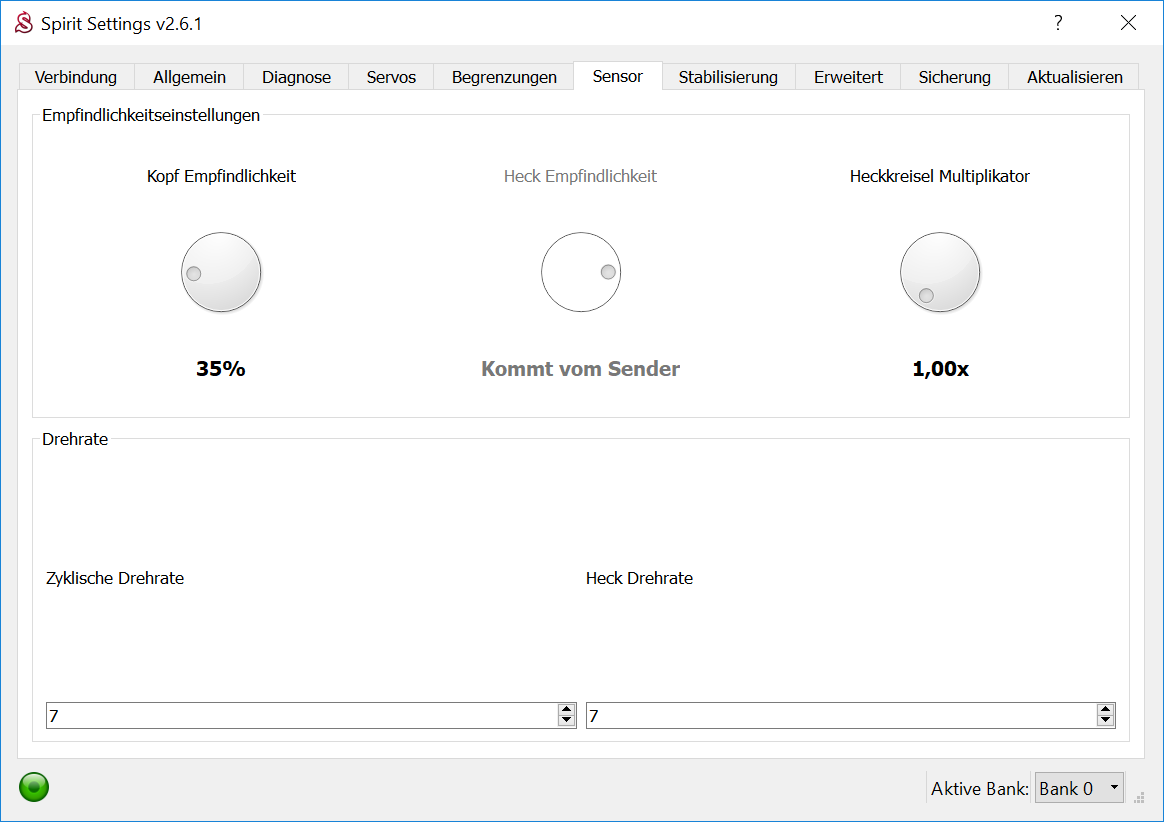
Task: Increase Zyklische Drehrate with up arrow
Action: click(x=566, y=710)
